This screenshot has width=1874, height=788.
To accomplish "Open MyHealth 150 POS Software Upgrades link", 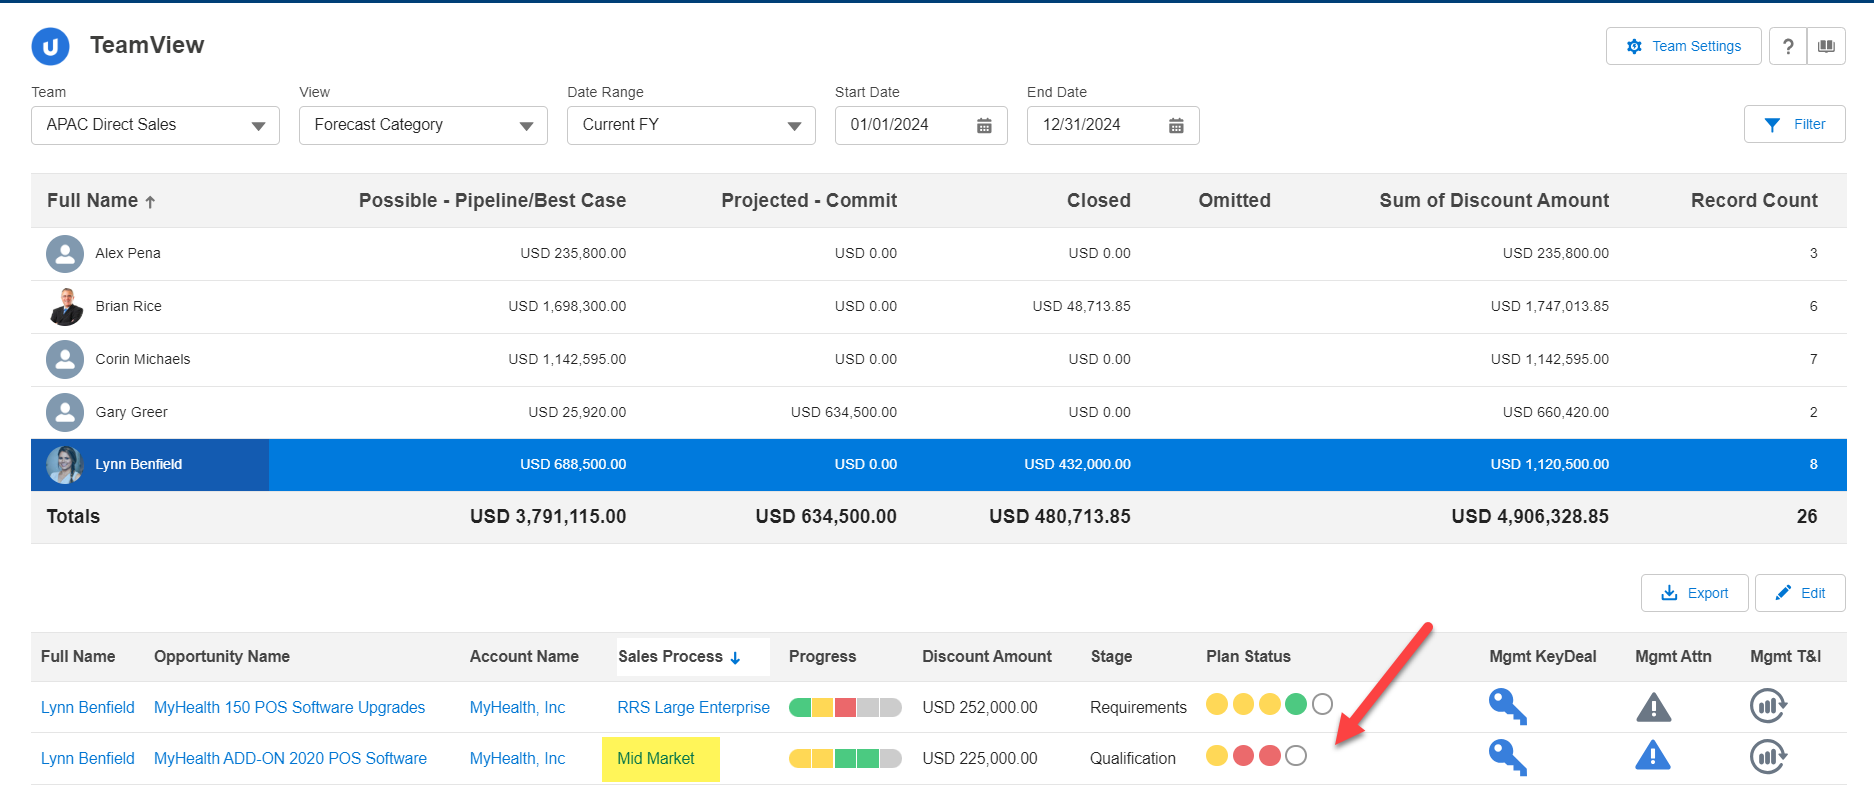I will tap(289, 708).
